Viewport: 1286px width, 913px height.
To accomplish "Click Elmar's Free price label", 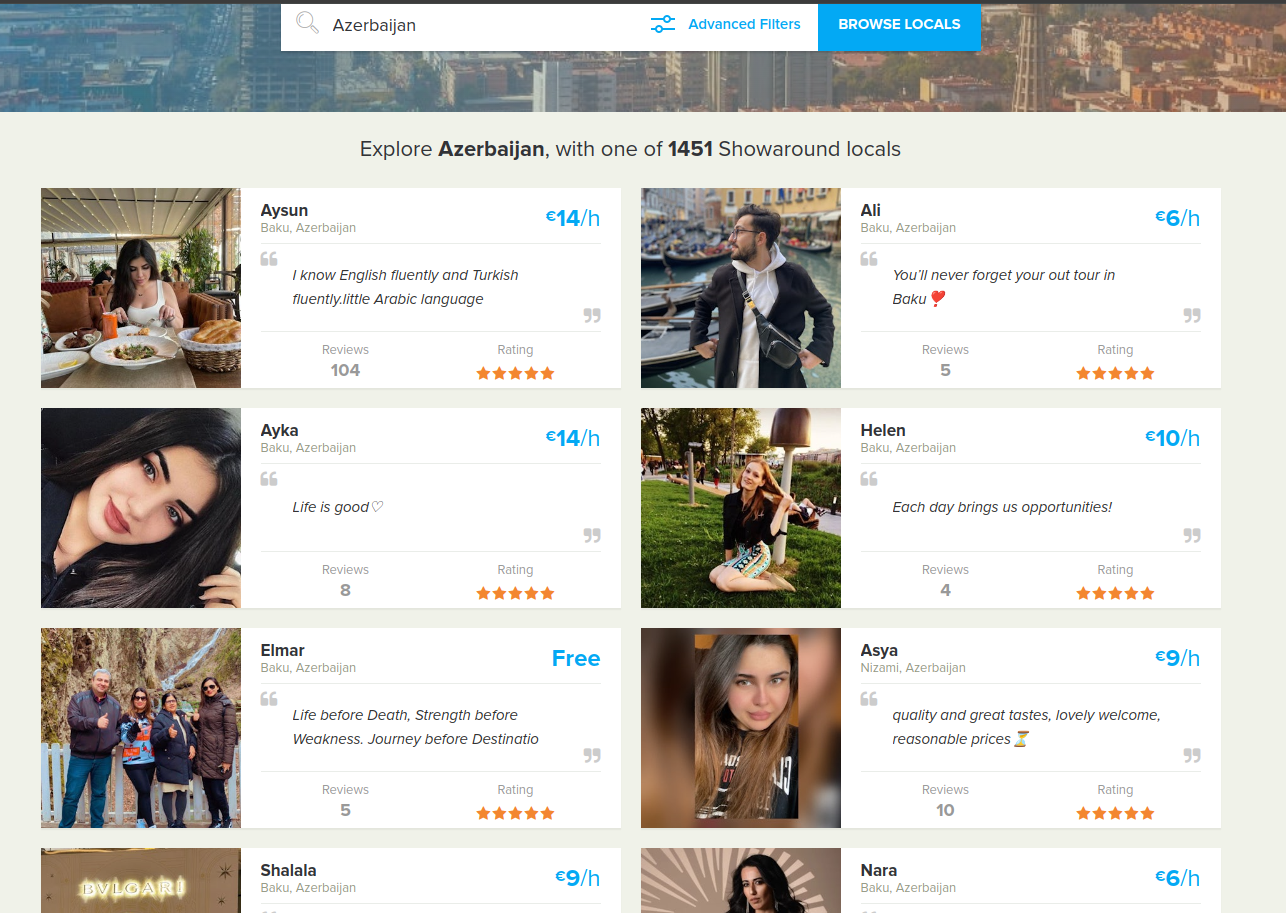I will pos(576,658).
